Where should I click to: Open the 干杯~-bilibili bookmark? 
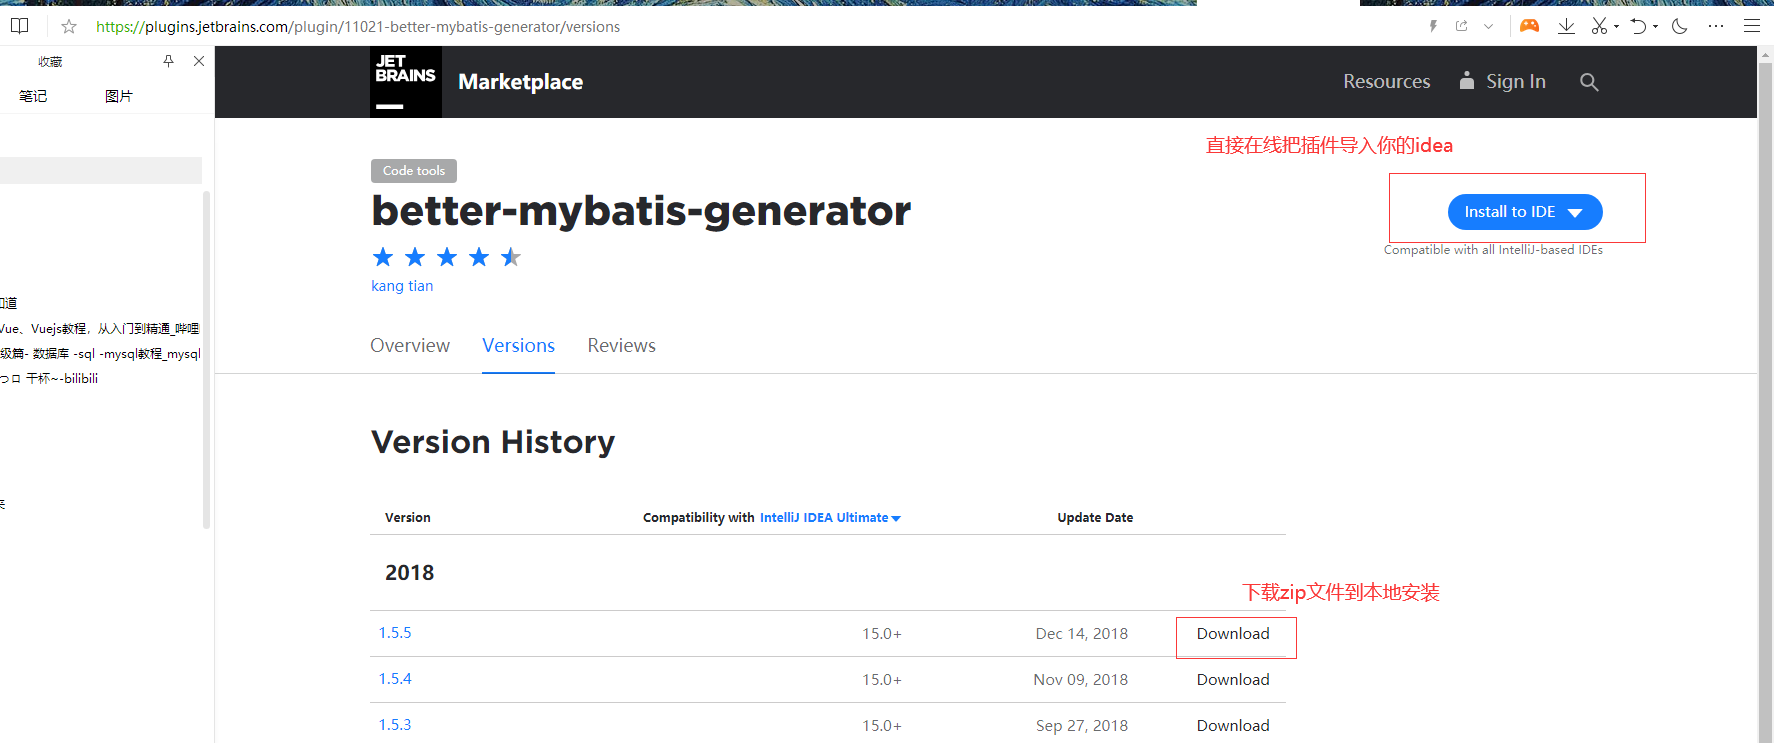tap(49, 378)
